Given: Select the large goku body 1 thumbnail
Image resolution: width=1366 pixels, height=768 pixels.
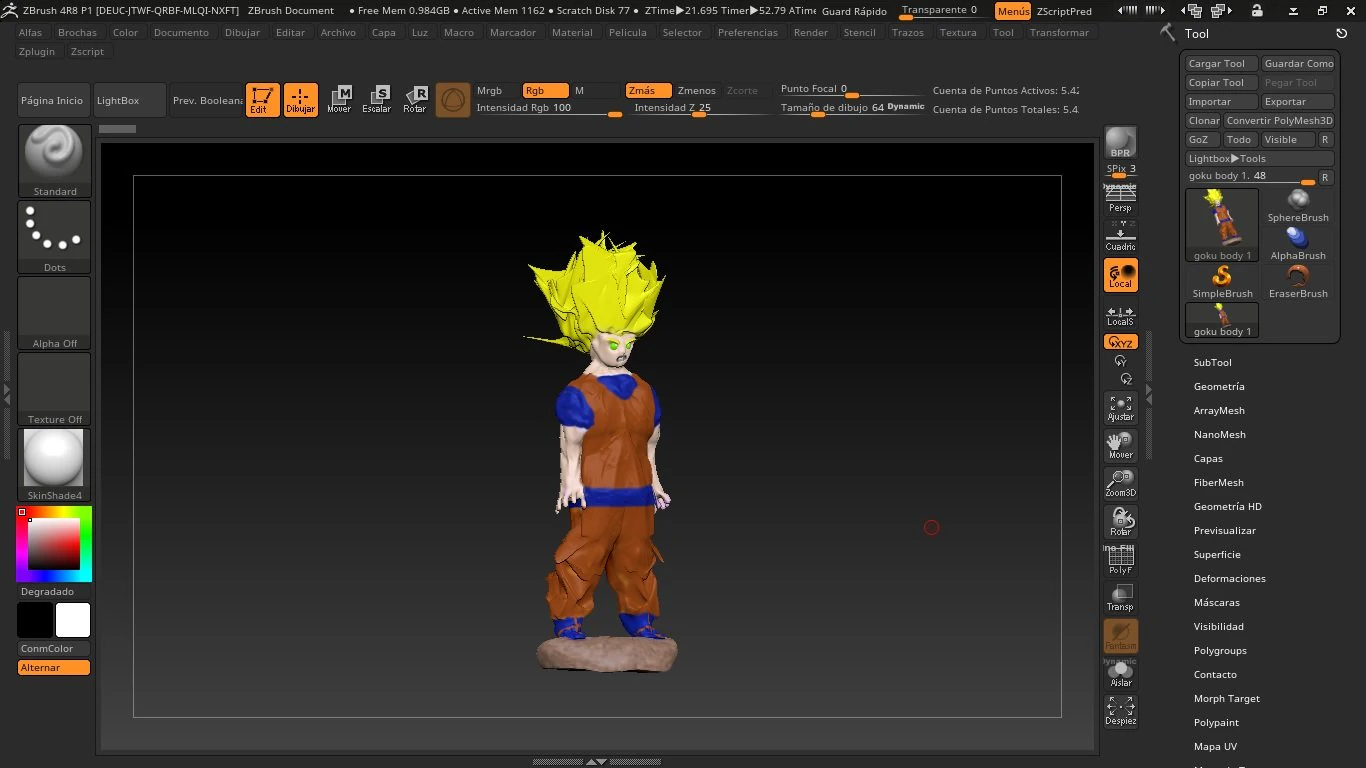Looking at the screenshot, I should pyautogui.click(x=1222, y=225).
